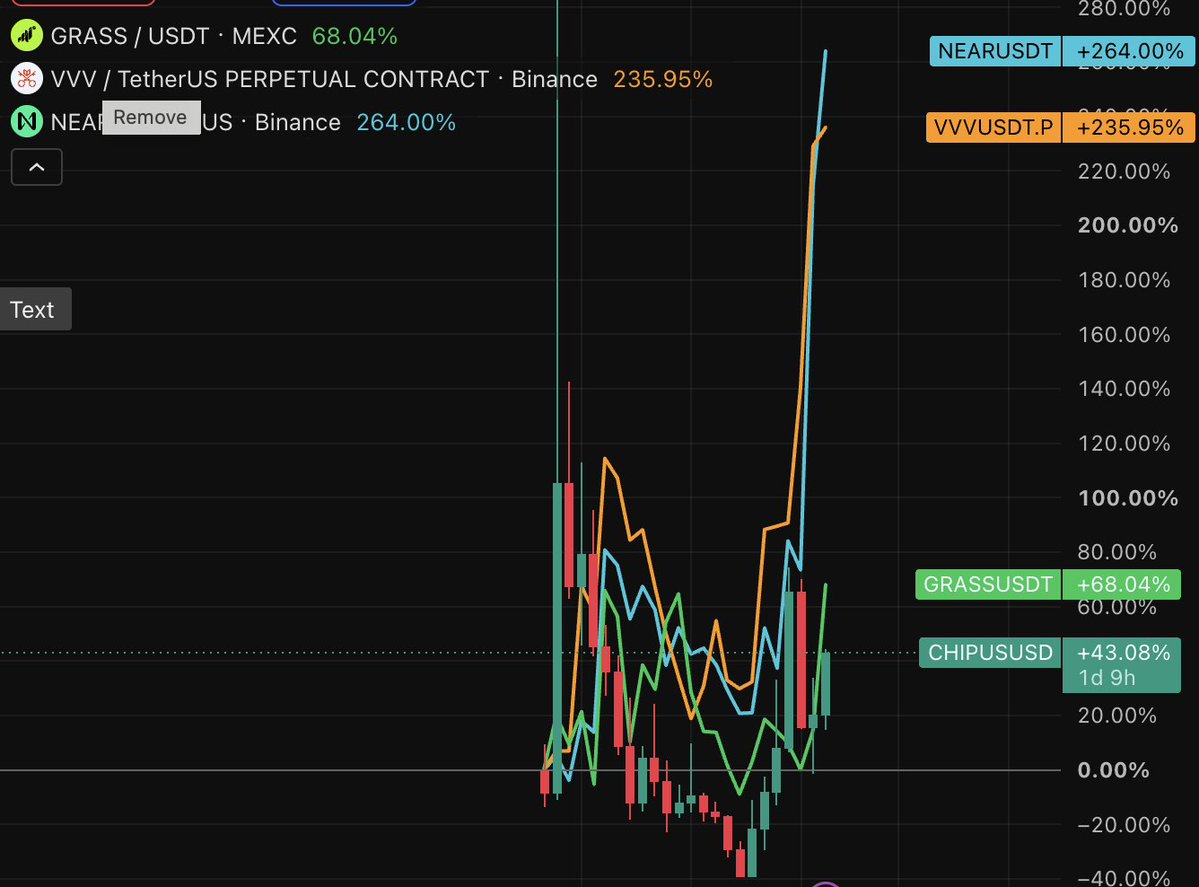1199x887 pixels.
Task: Click the −20.00% axis tick label
Action: [x=1123, y=825]
